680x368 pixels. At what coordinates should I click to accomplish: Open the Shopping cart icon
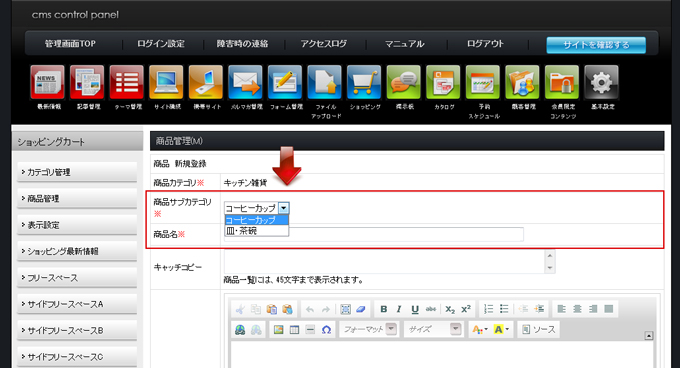364,82
